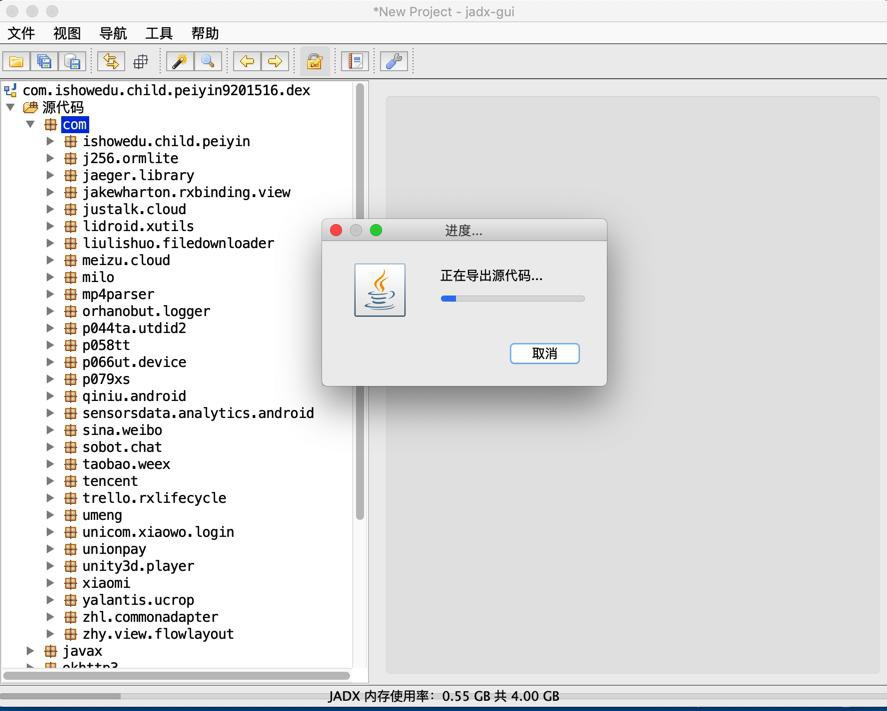Click the tree panel horizontal scrollbar
The image size is (887, 711).
coord(176,675)
